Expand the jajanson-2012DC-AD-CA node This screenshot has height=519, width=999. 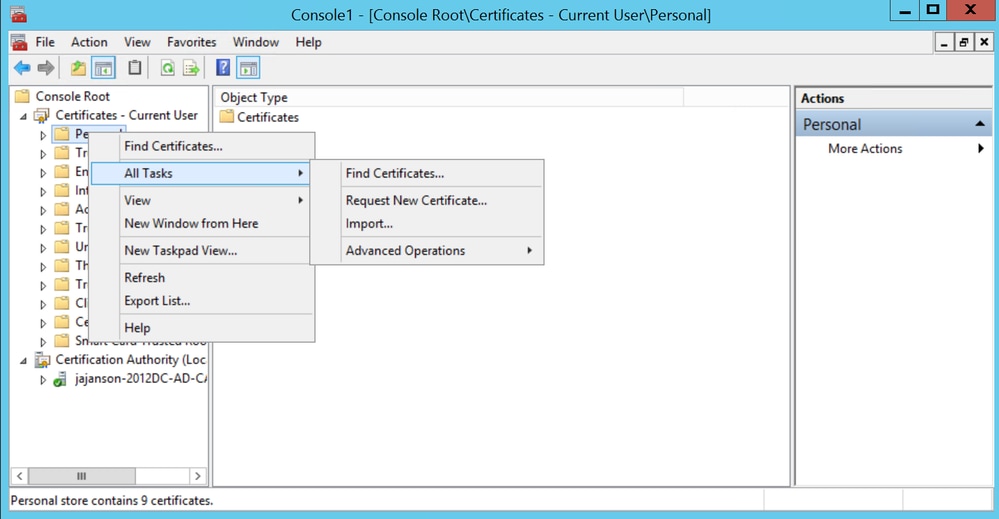pyautogui.click(x=43, y=380)
